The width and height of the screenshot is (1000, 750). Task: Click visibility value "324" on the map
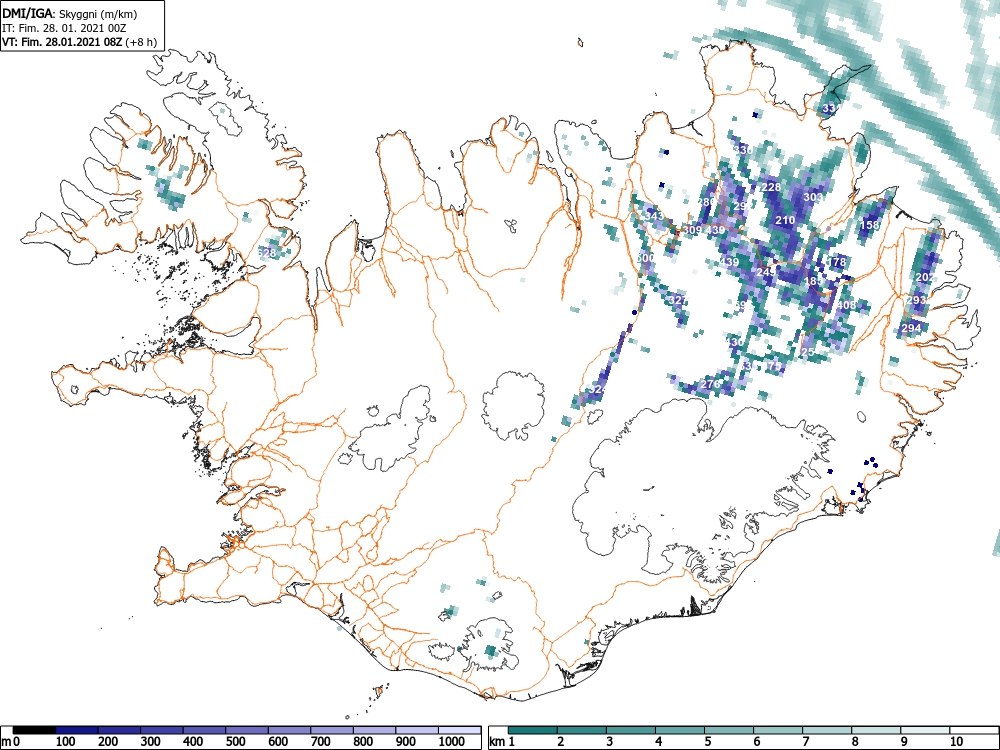tap(597, 390)
